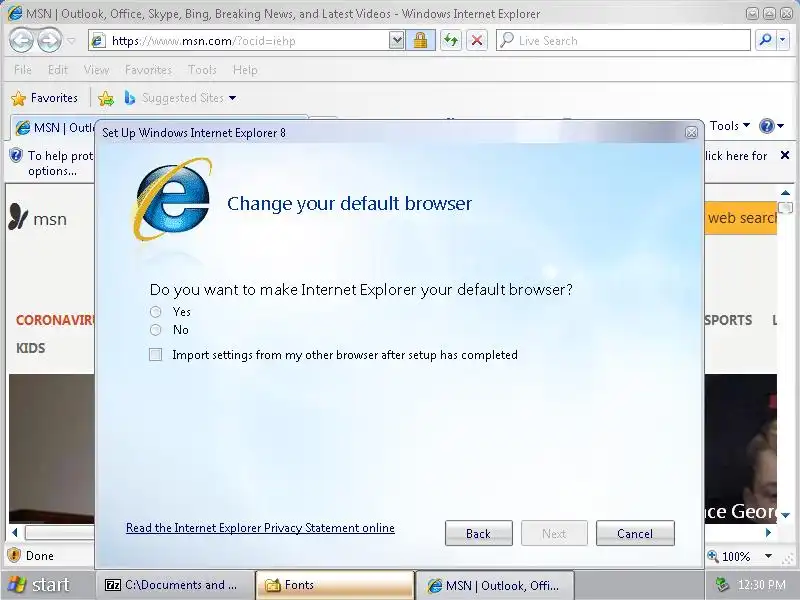Click the KIDS category link
The image size is (800, 600).
(x=31, y=348)
